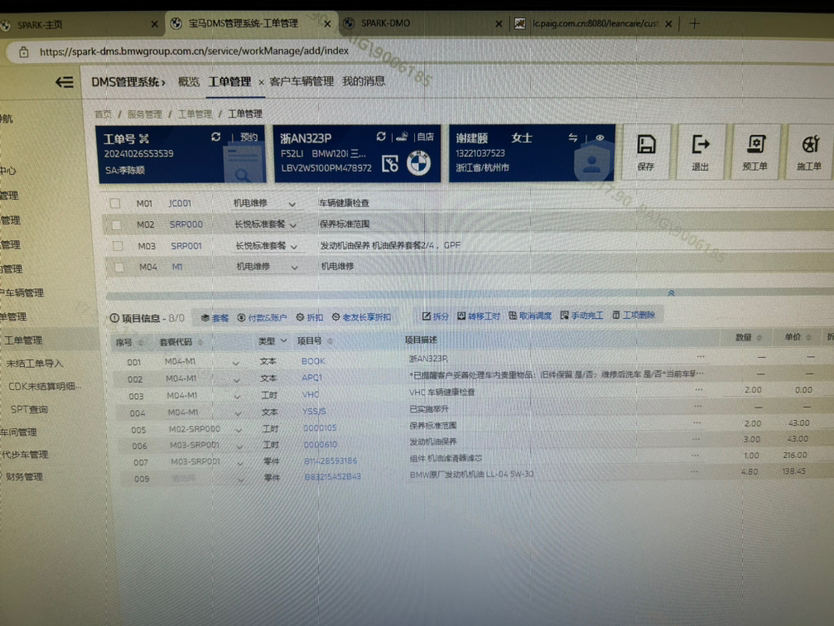Open item link 0000105 in row 005

[x=320, y=428]
